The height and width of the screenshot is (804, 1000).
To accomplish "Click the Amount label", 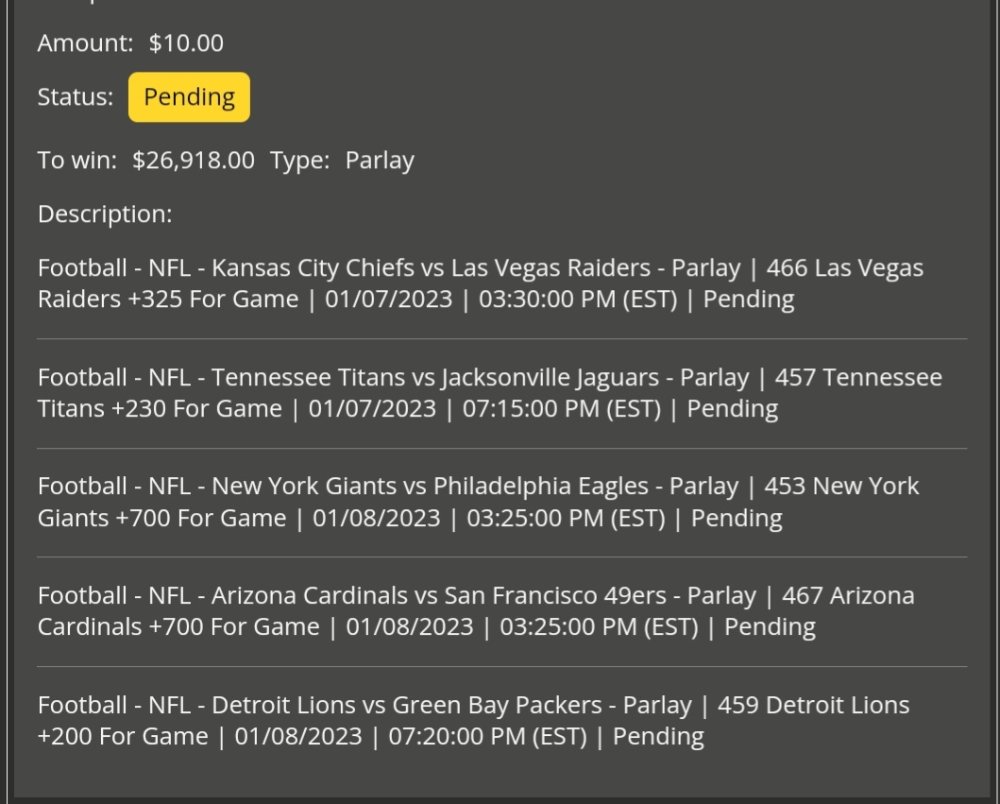I will (85, 43).
